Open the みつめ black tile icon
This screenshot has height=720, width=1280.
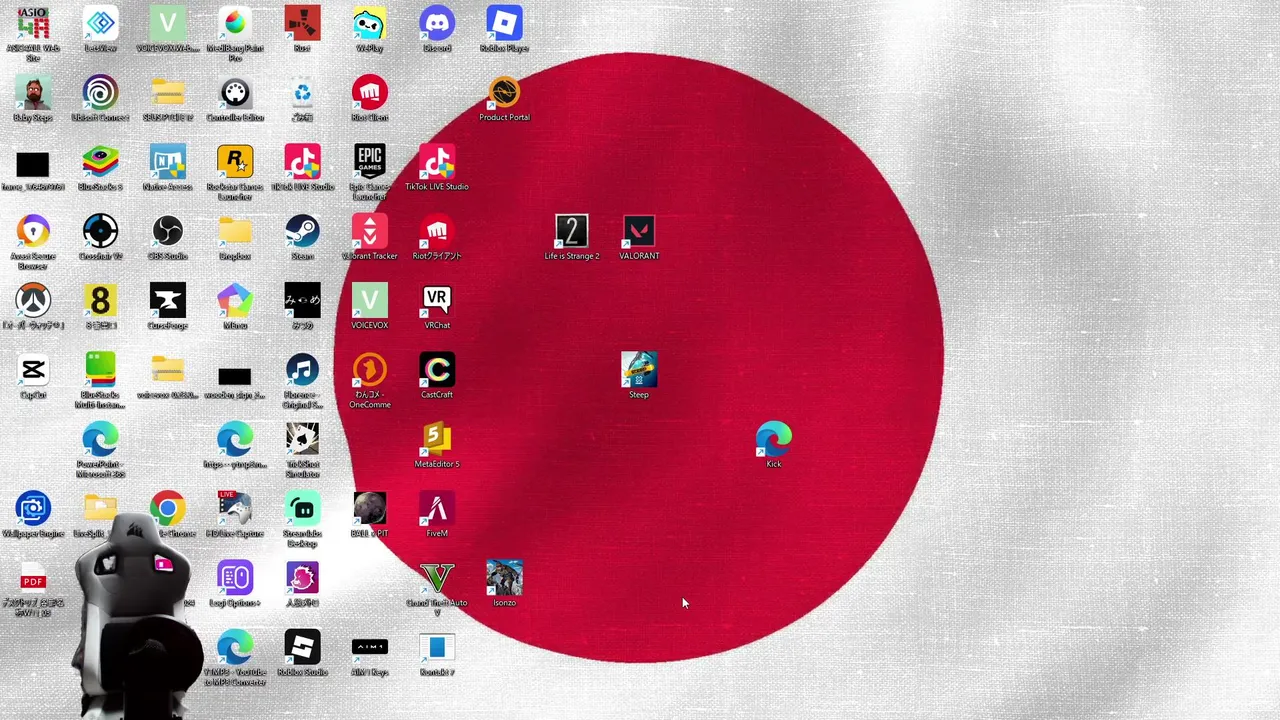click(302, 300)
